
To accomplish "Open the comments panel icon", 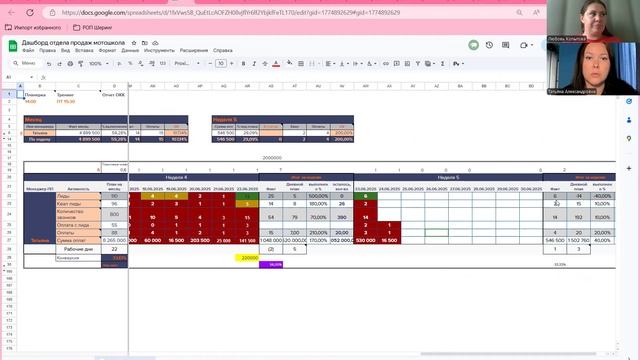I will [x=506, y=45].
